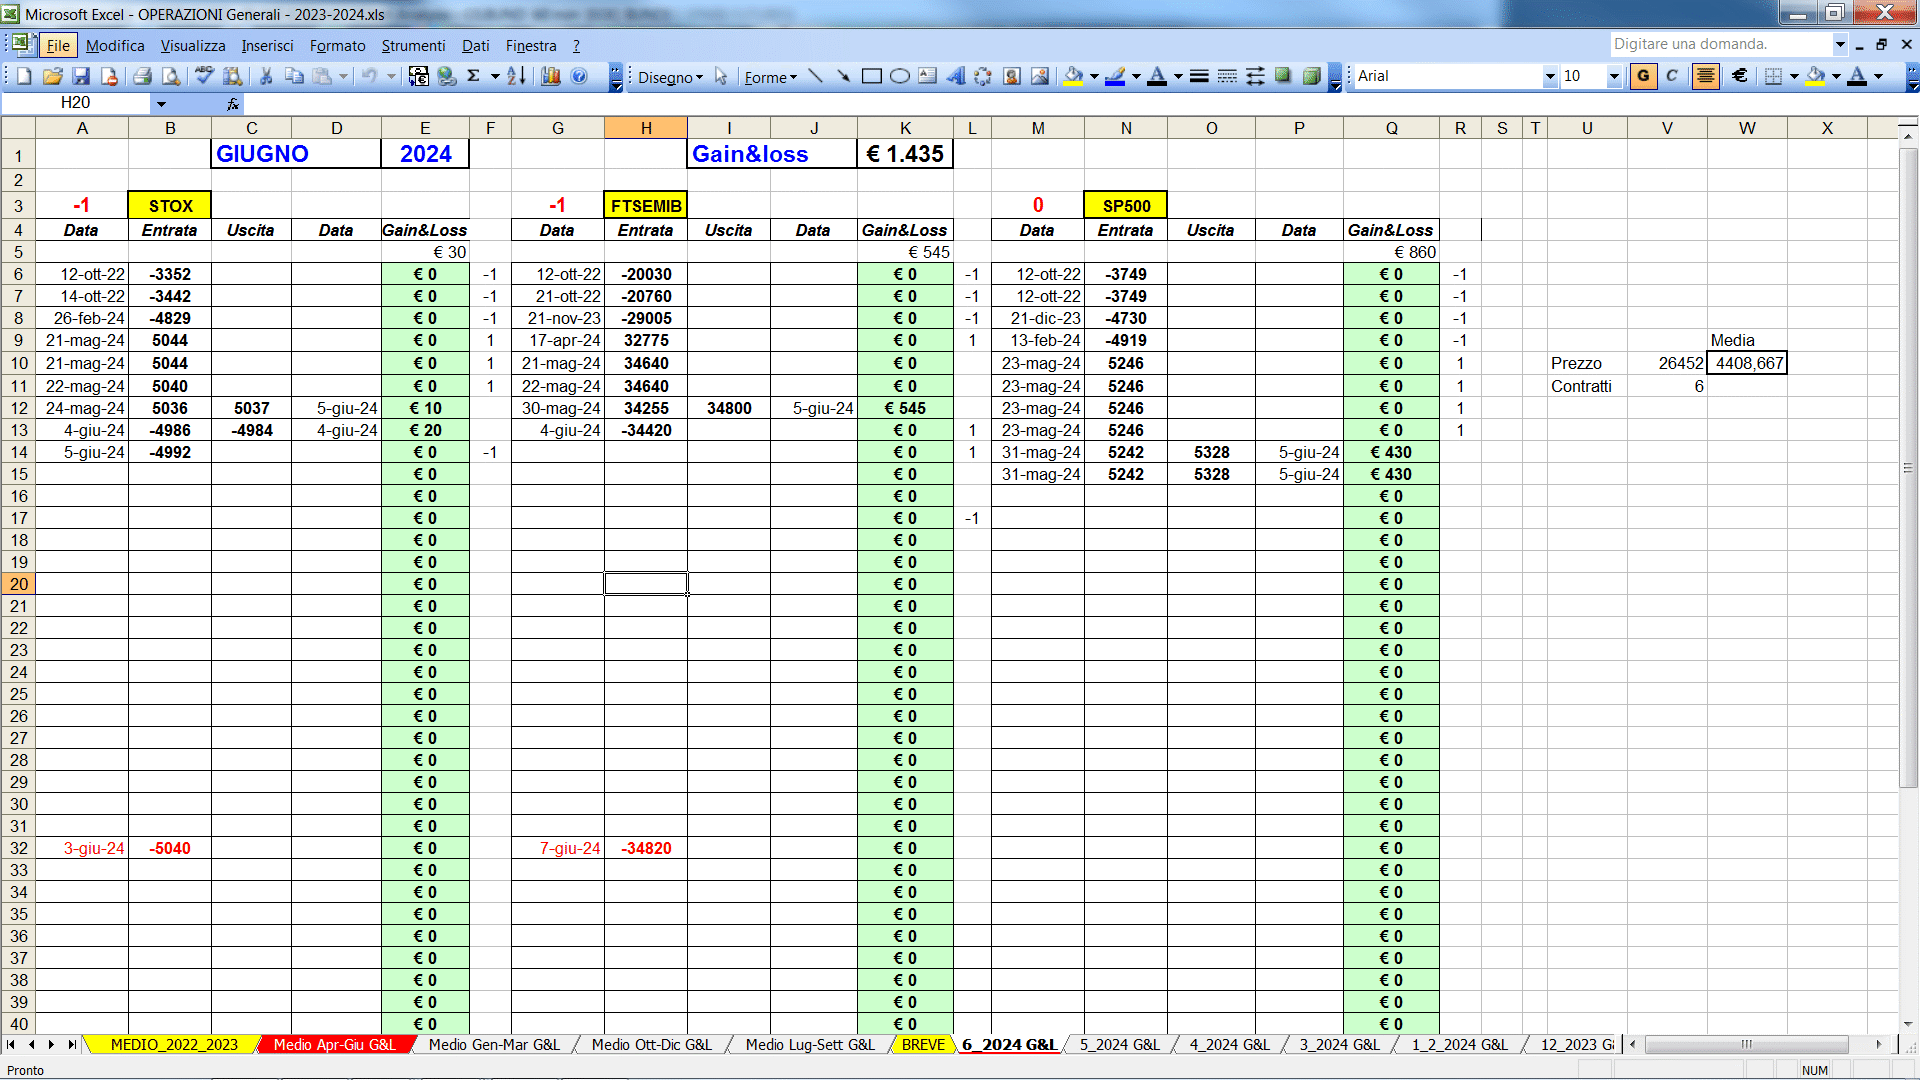Copy the selection

pyautogui.click(x=294, y=76)
